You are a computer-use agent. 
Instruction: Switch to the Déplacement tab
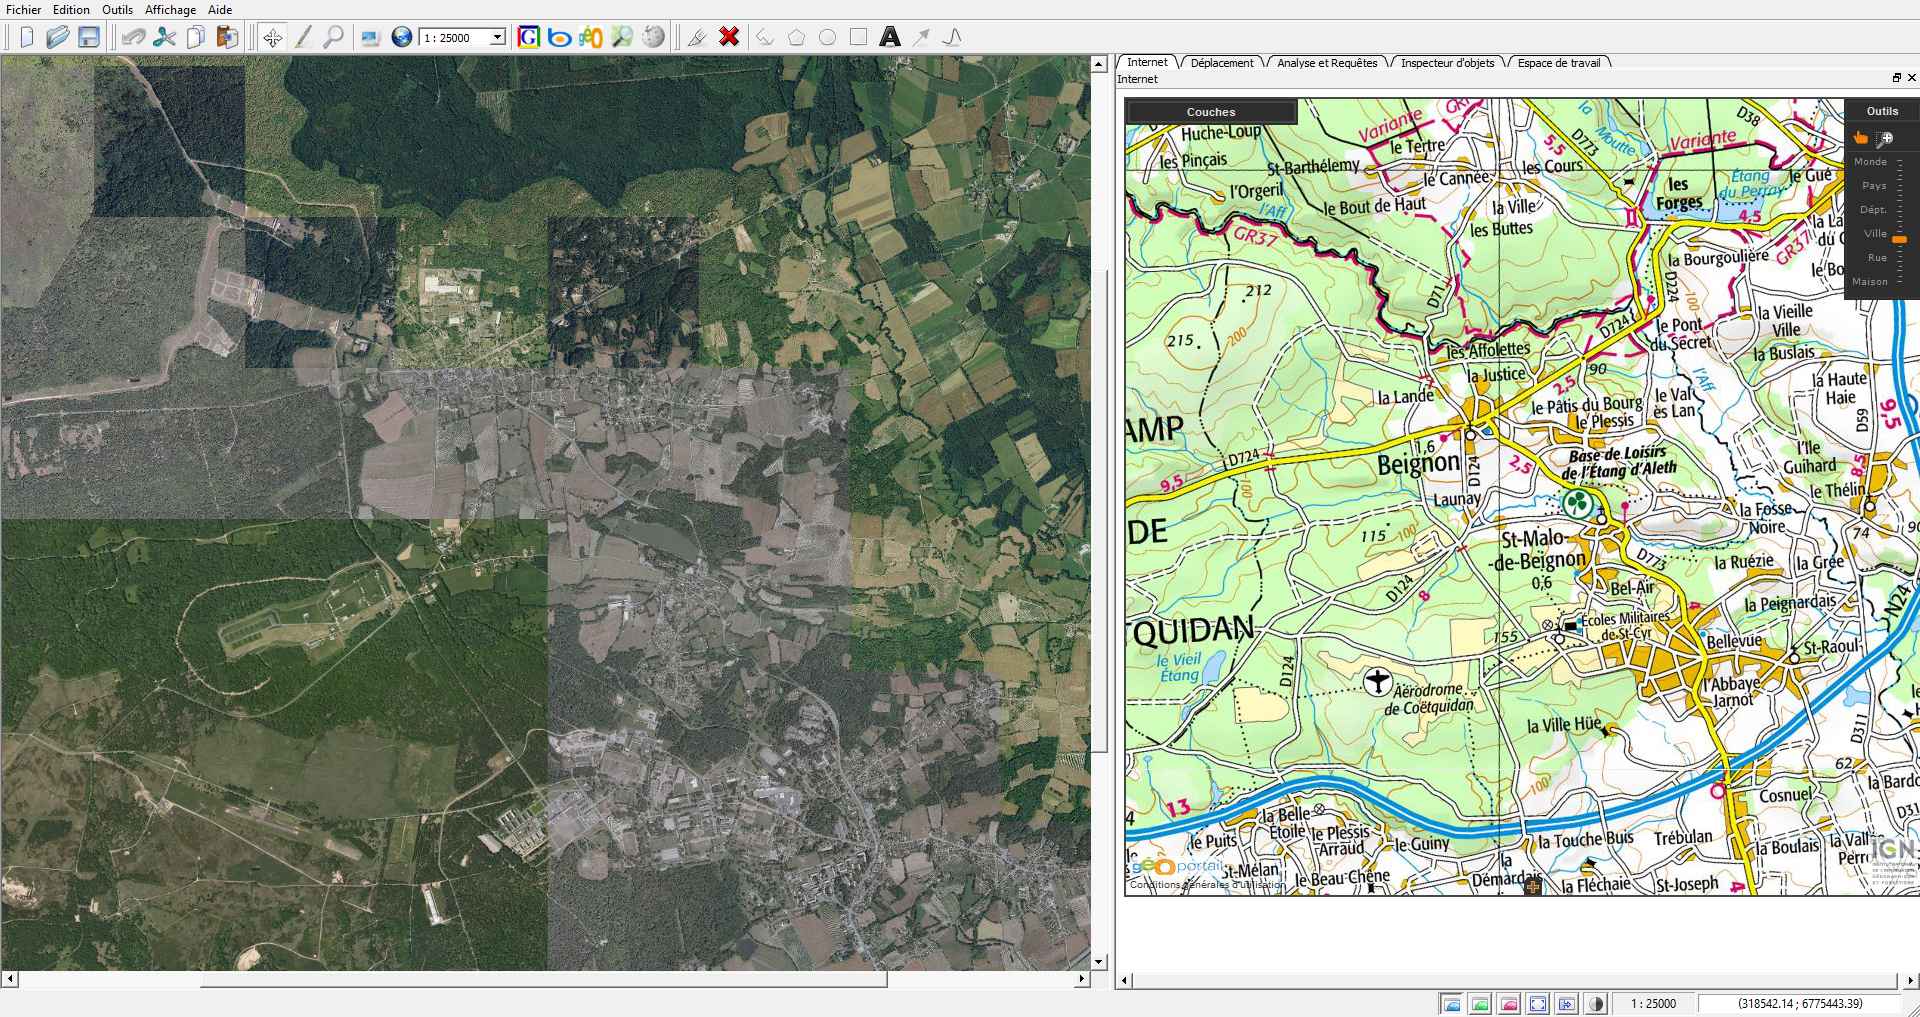[x=1222, y=63]
